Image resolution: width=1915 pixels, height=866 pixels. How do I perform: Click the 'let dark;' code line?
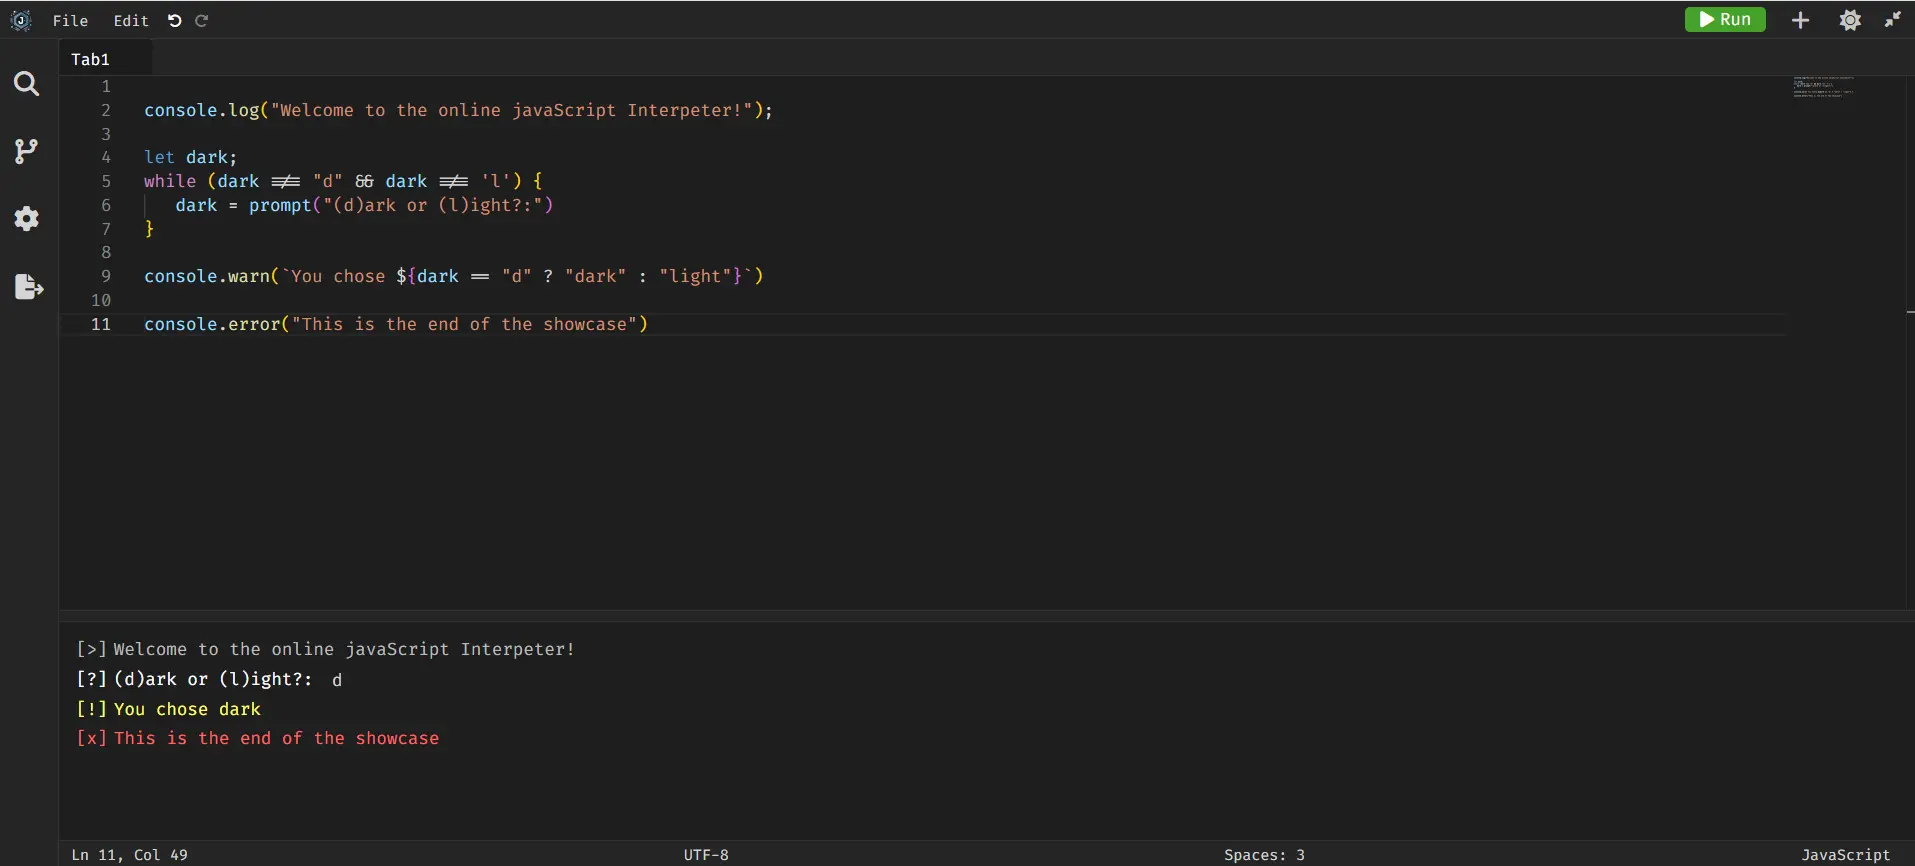[190, 157]
